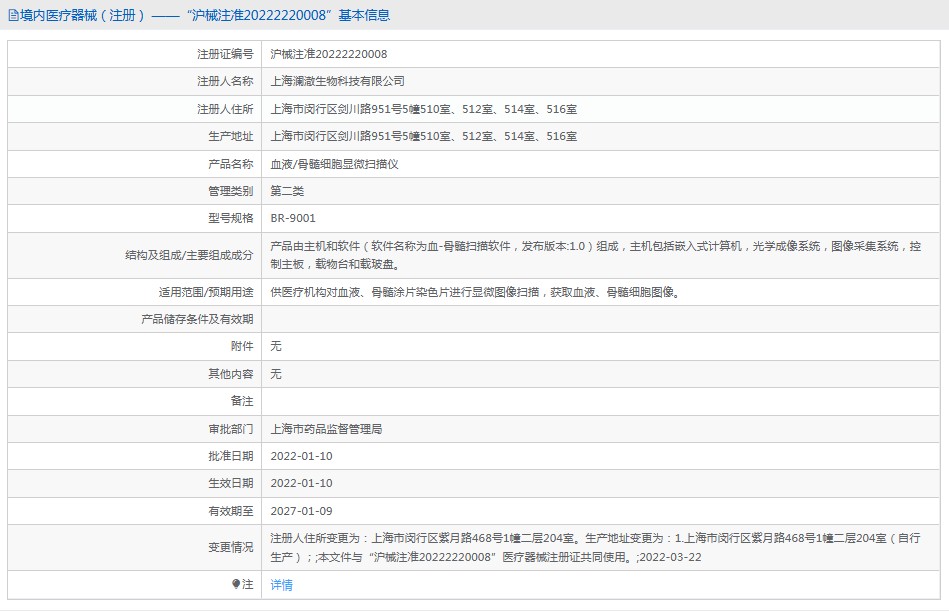
Task: Click the registrant name 上海澜澈生物科技有限公司
Action: tap(338, 81)
